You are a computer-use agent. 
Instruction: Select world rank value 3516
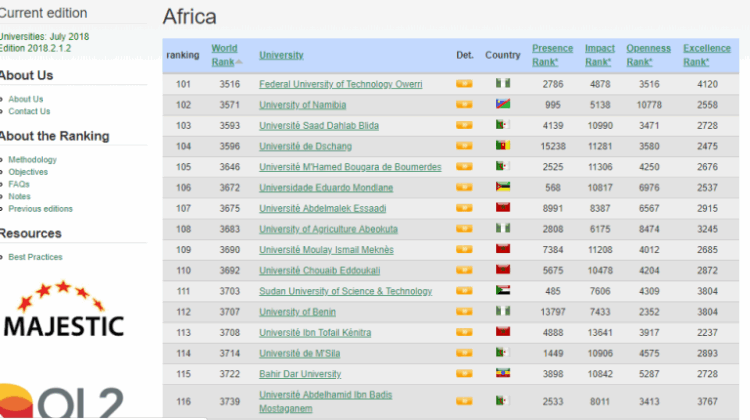[x=230, y=84]
